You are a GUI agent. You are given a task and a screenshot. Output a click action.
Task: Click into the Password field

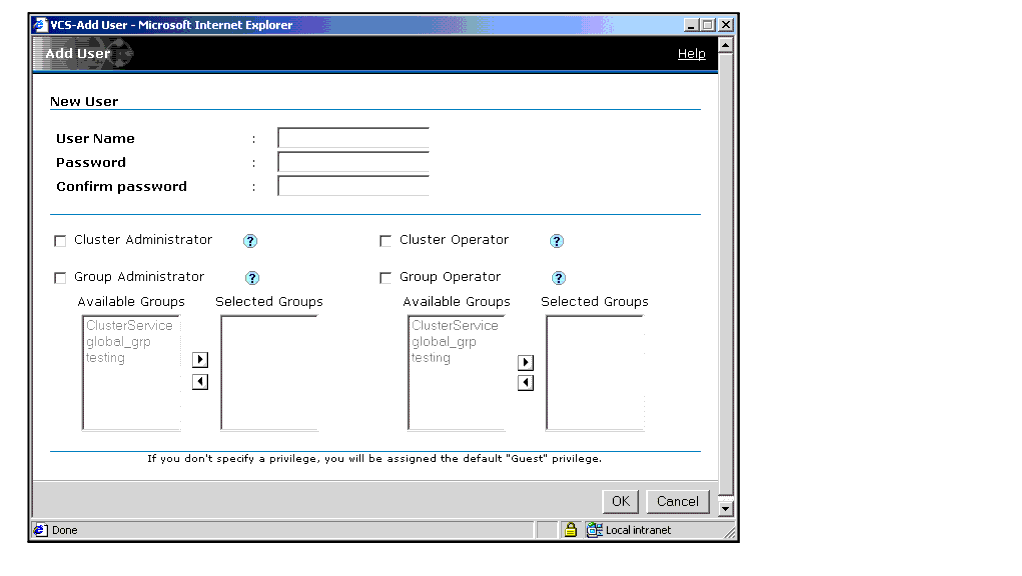(353, 162)
